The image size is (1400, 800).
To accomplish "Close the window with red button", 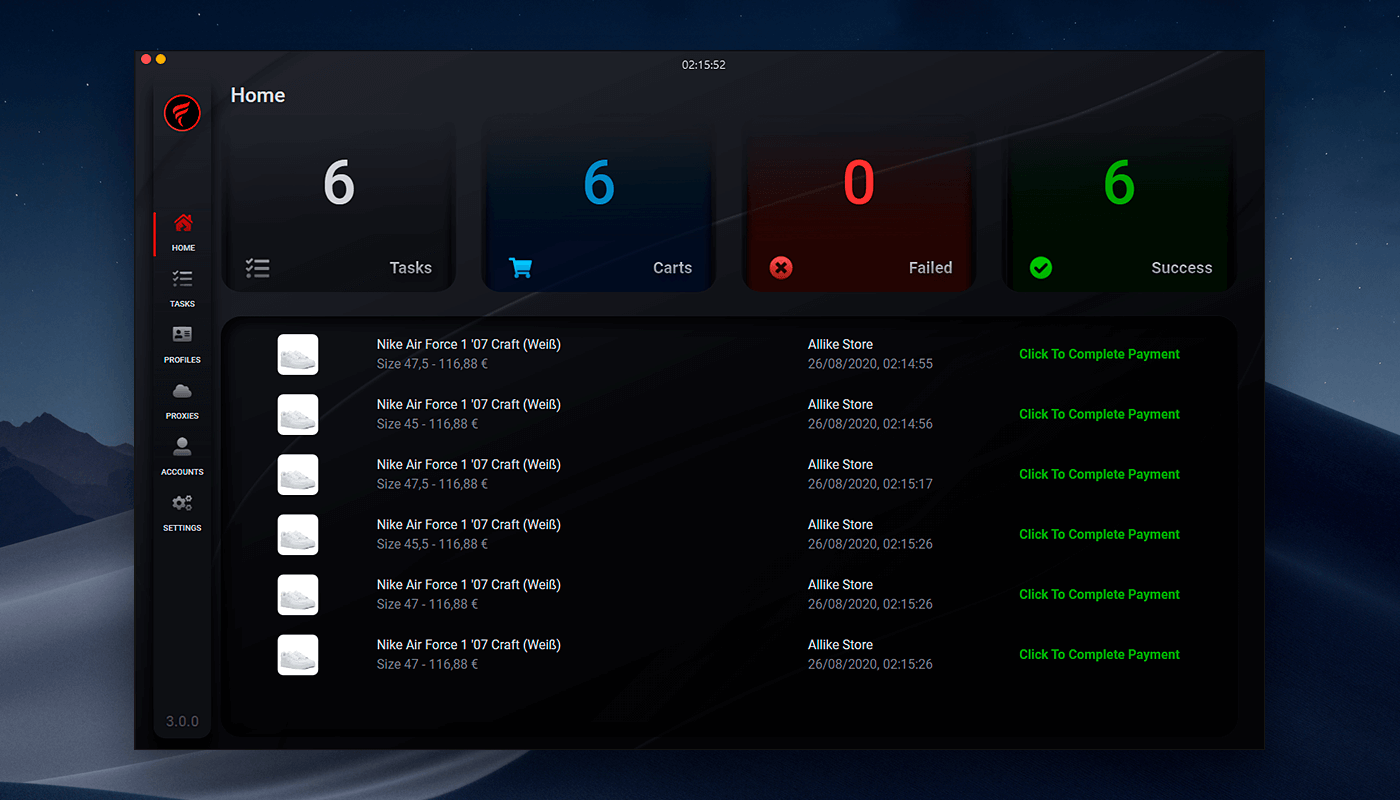I will [x=146, y=59].
